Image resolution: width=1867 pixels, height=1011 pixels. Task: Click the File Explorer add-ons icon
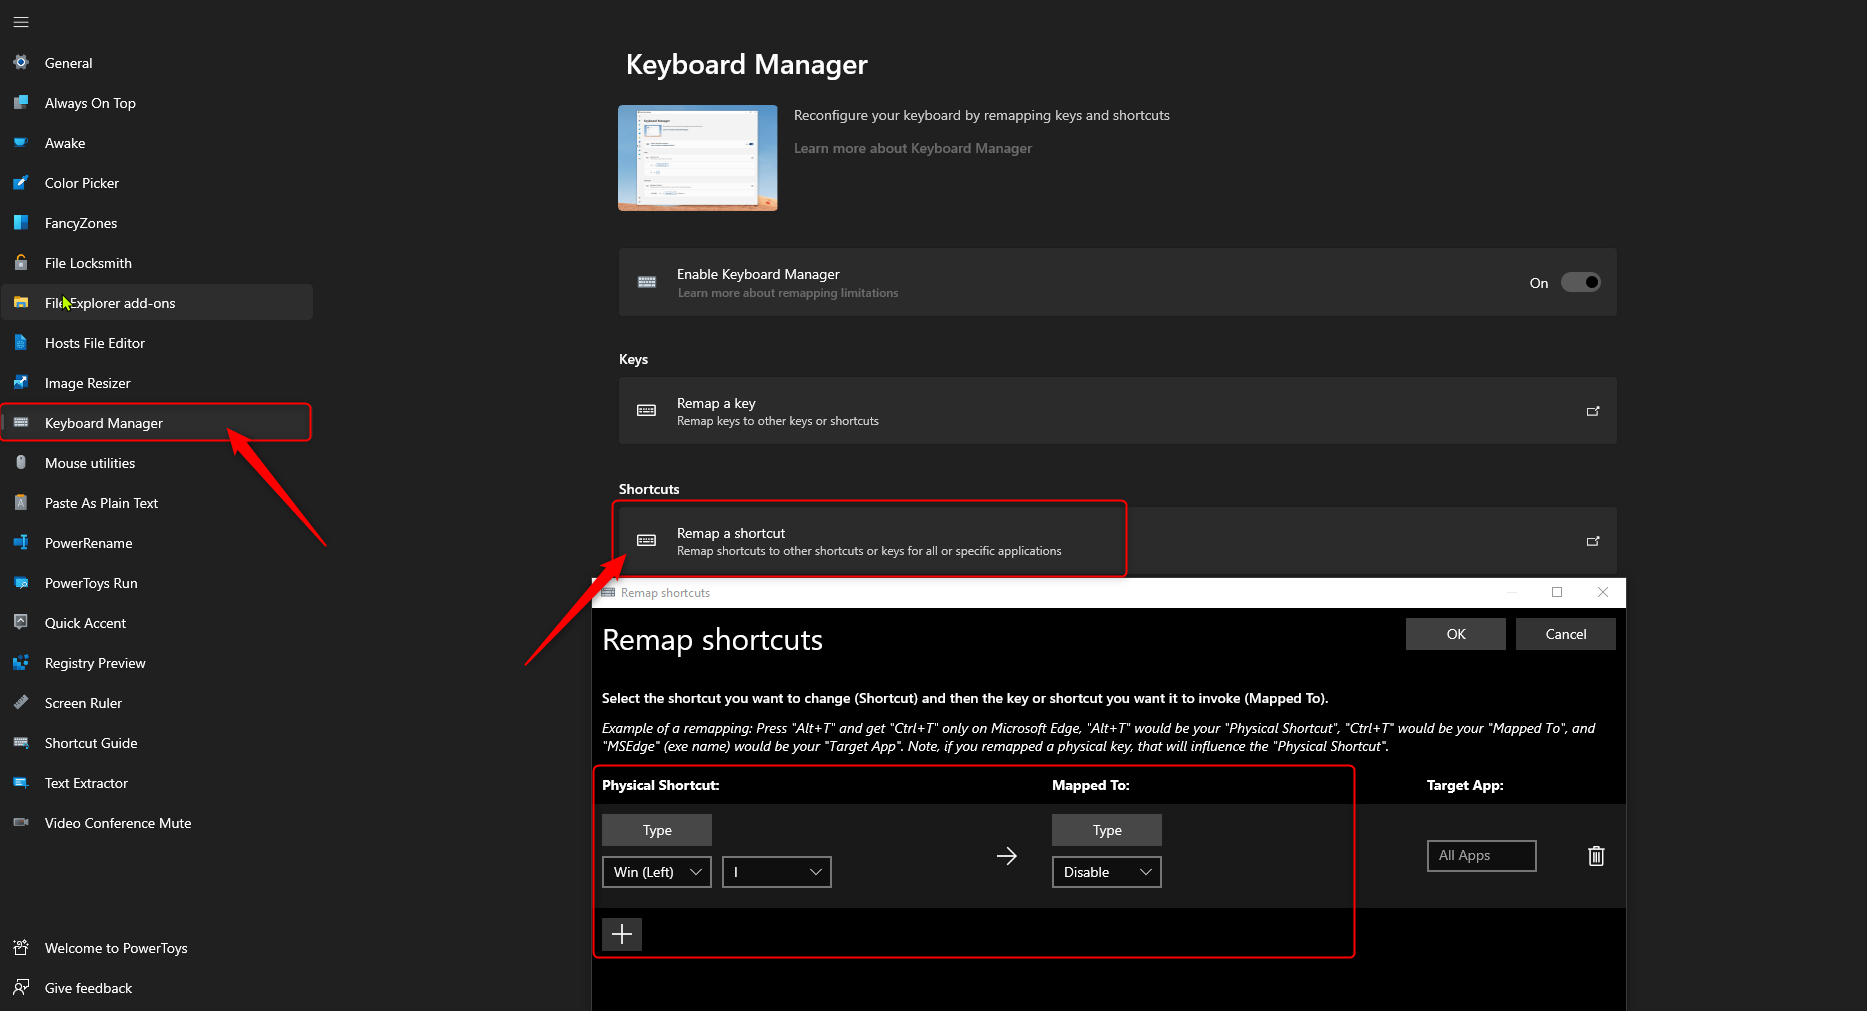pos(21,302)
